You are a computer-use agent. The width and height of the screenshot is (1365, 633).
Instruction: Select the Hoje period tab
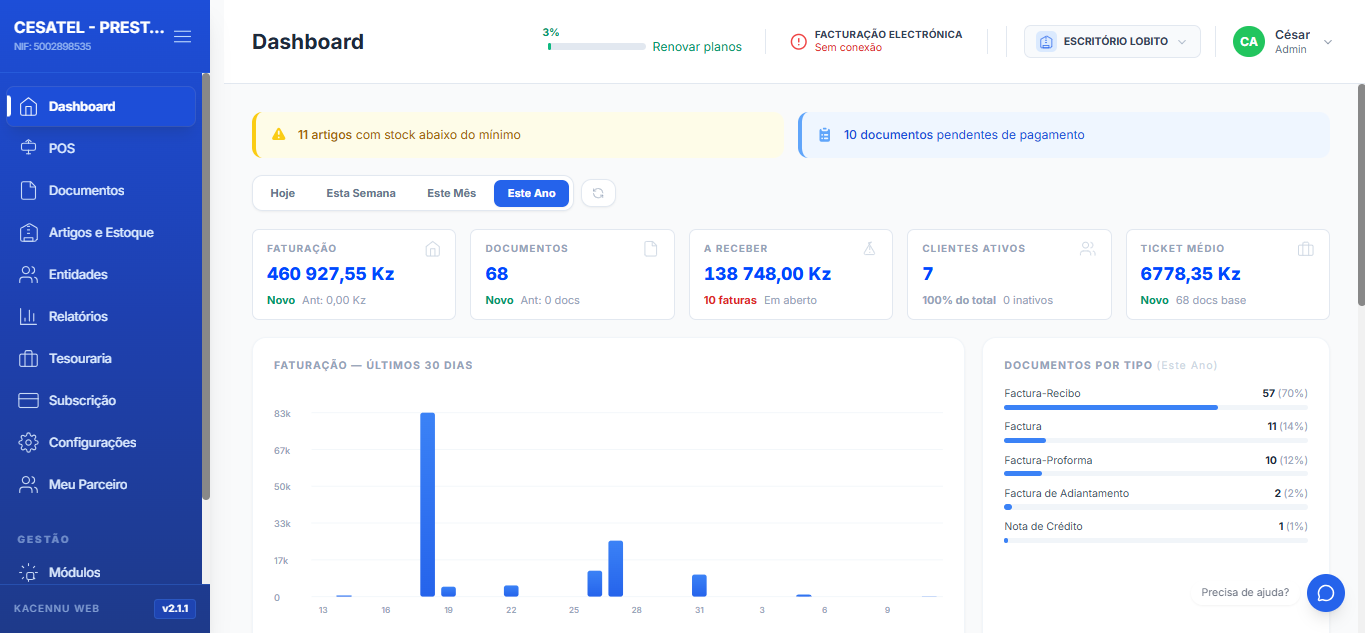(283, 193)
